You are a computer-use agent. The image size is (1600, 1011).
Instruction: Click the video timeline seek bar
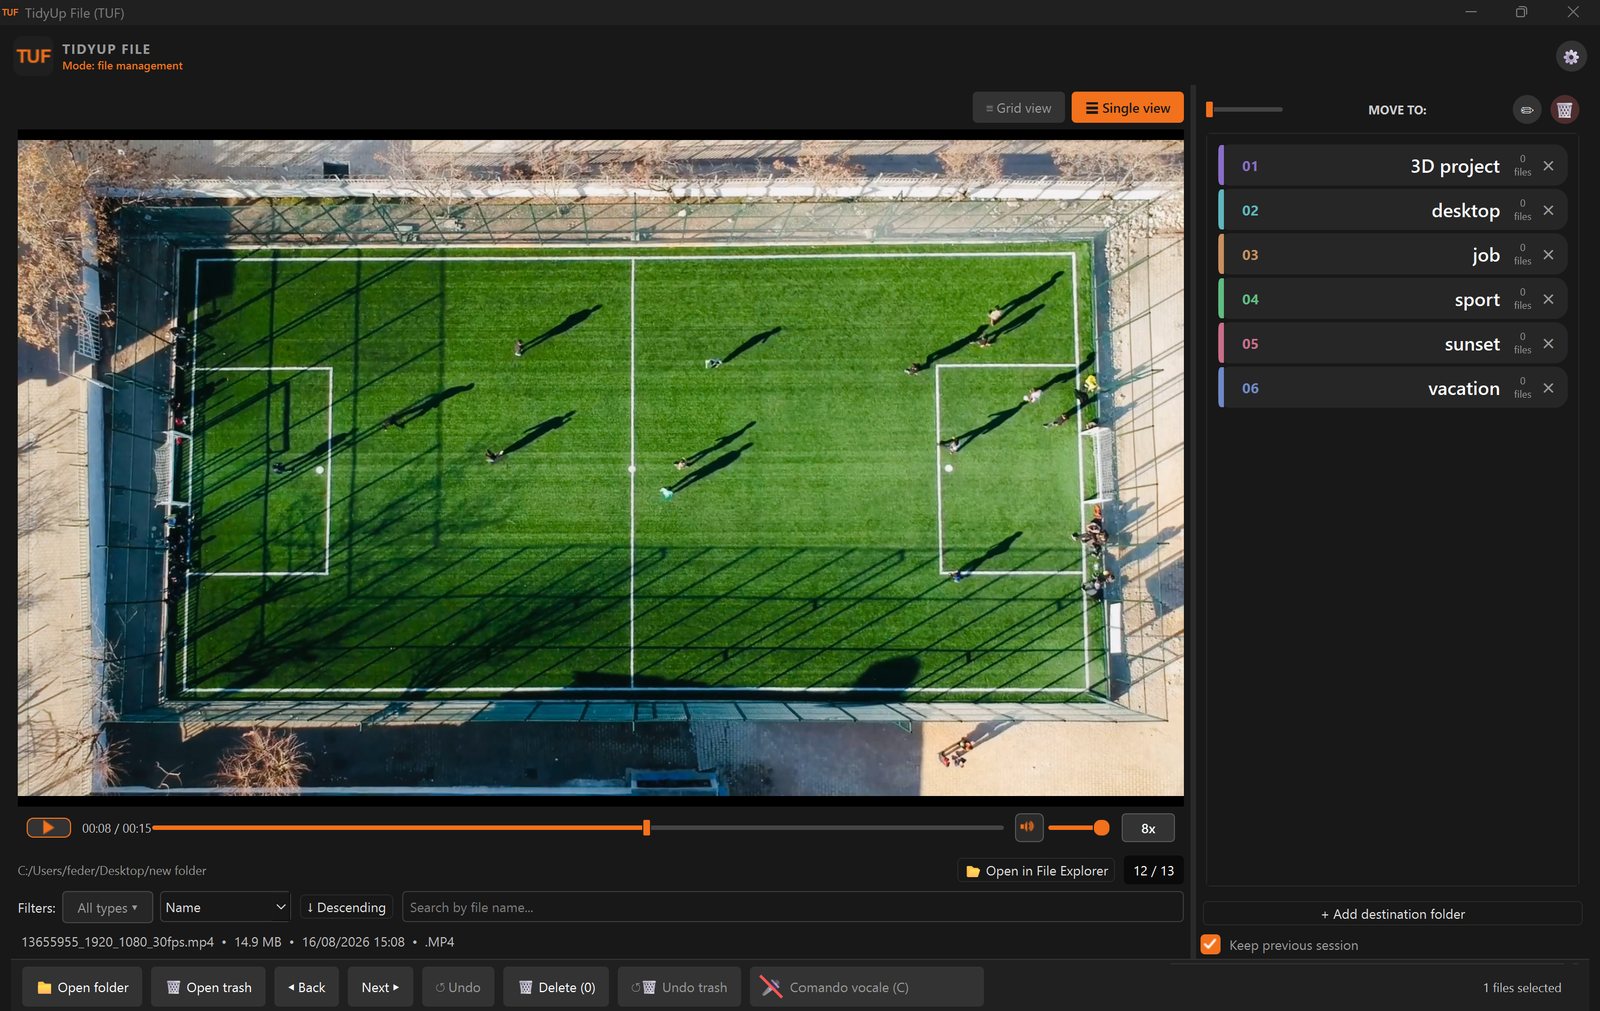click(x=578, y=828)
